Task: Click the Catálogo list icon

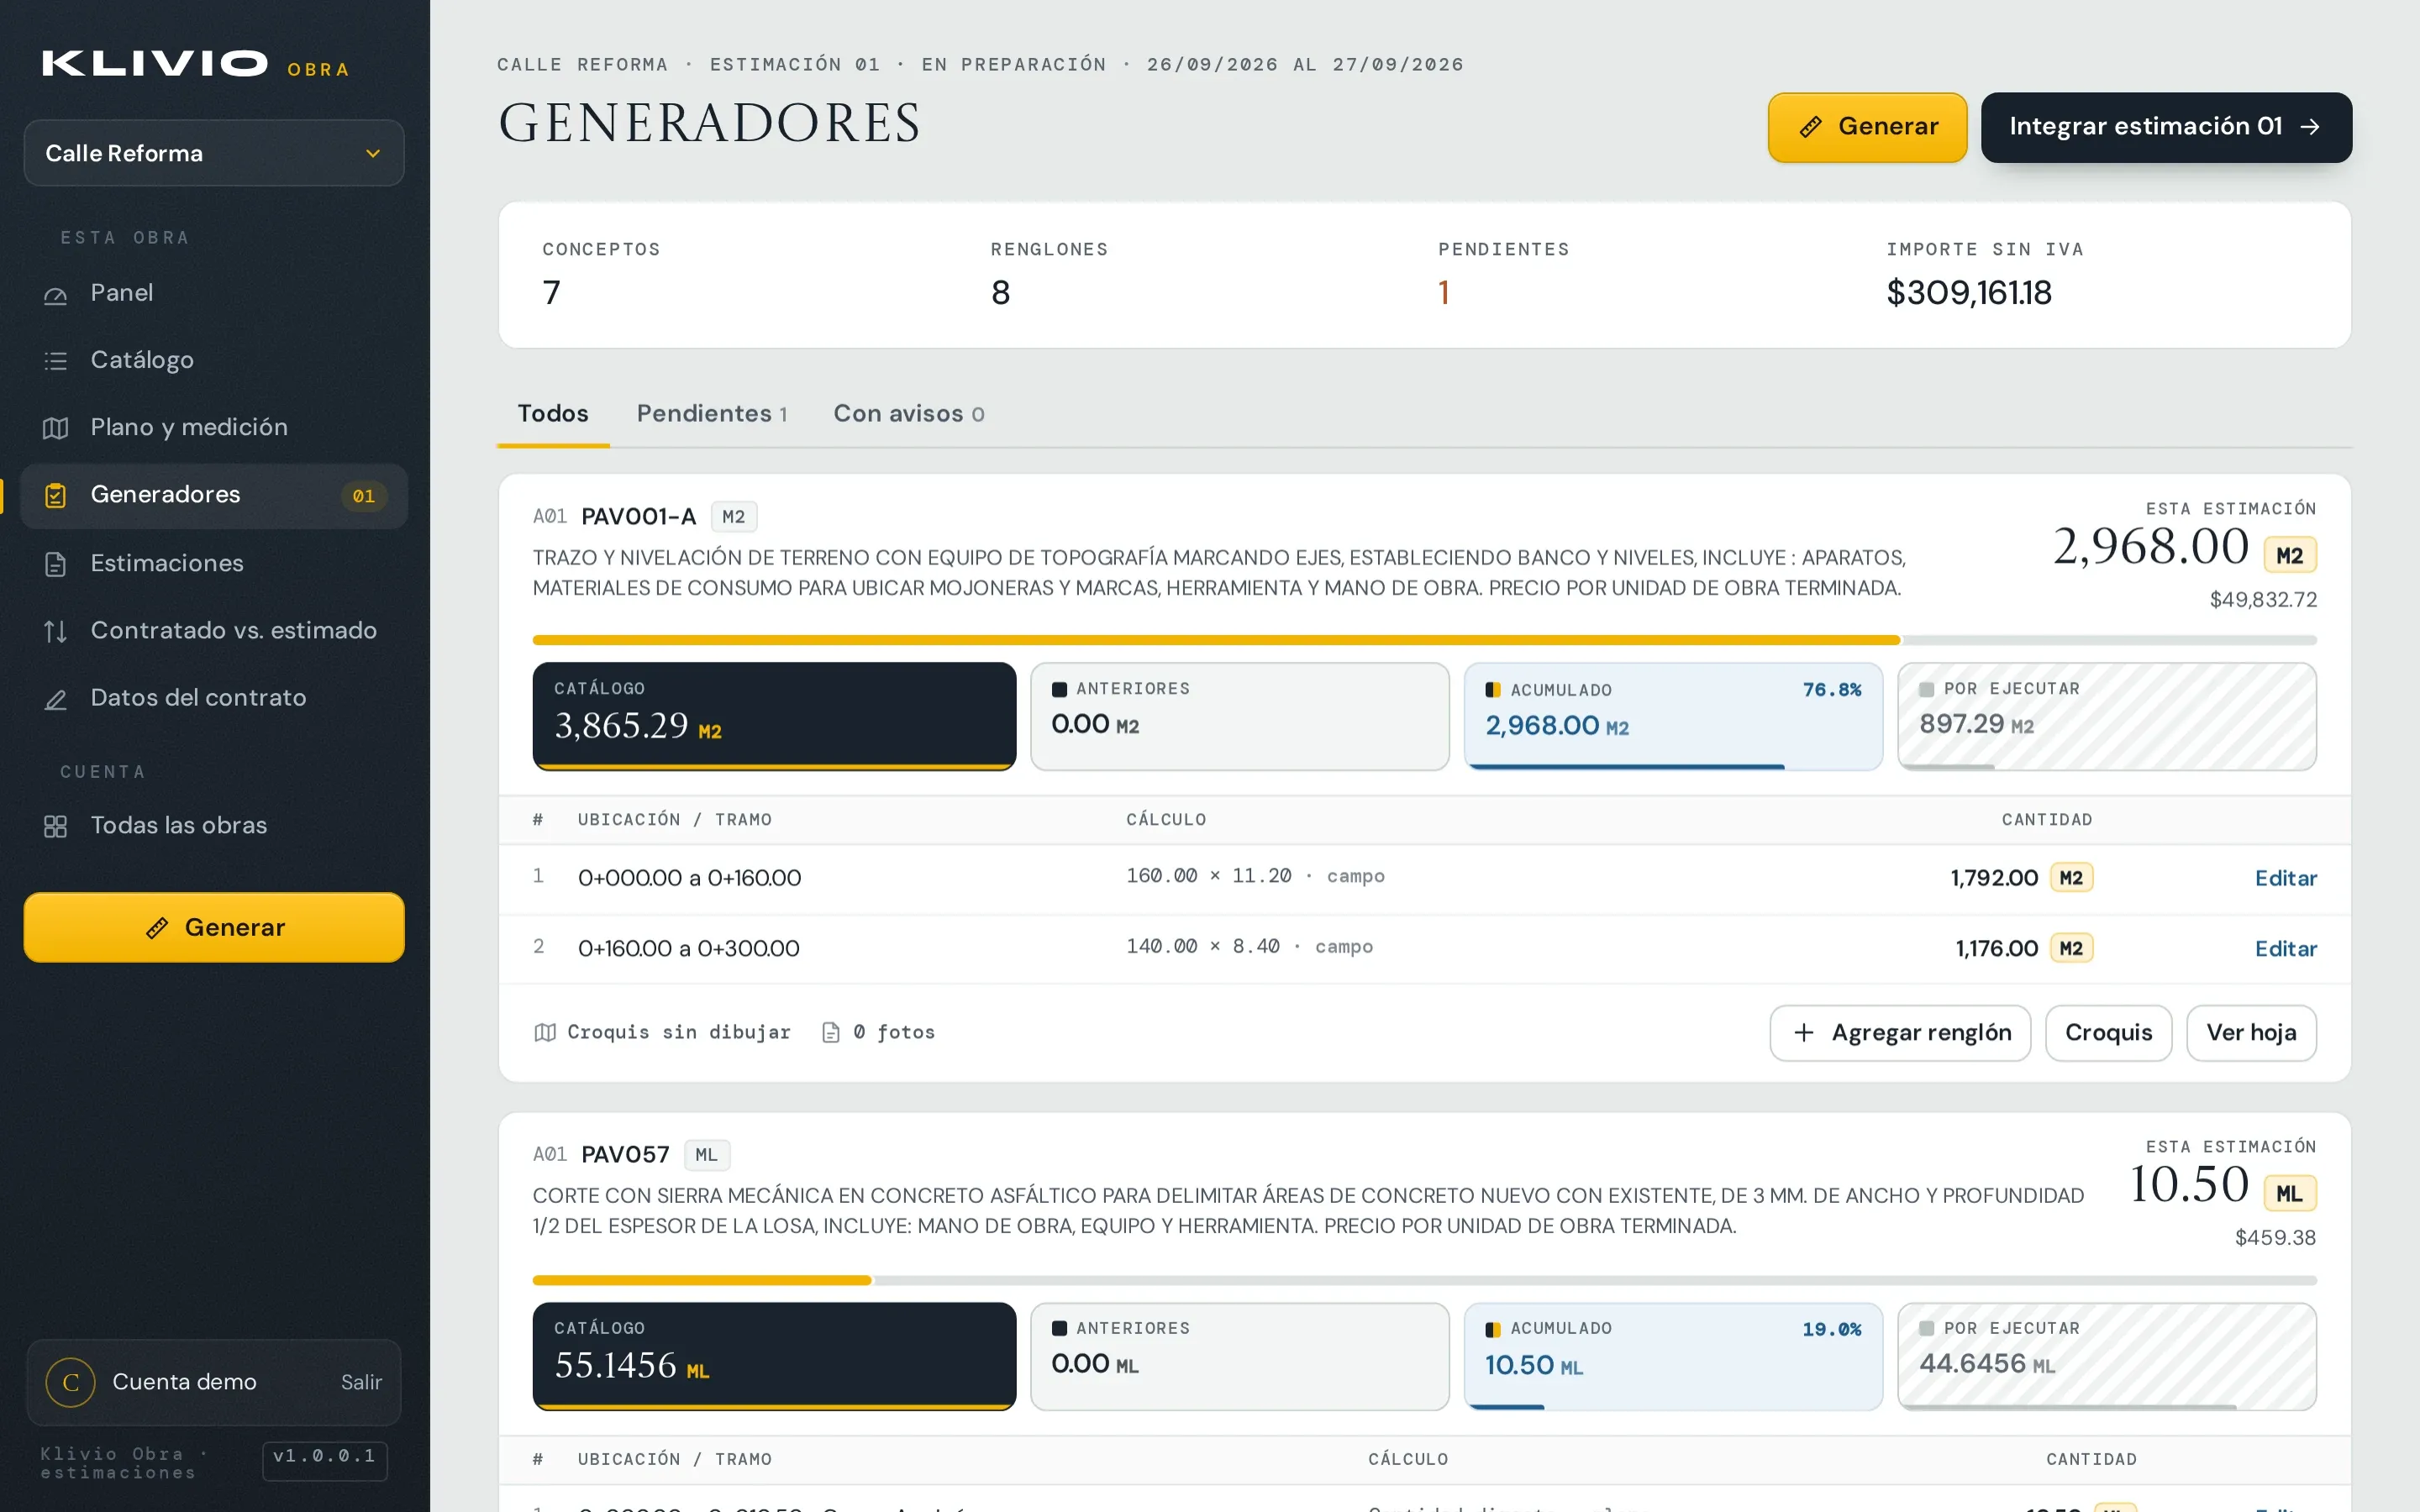Action: (56, 361)
